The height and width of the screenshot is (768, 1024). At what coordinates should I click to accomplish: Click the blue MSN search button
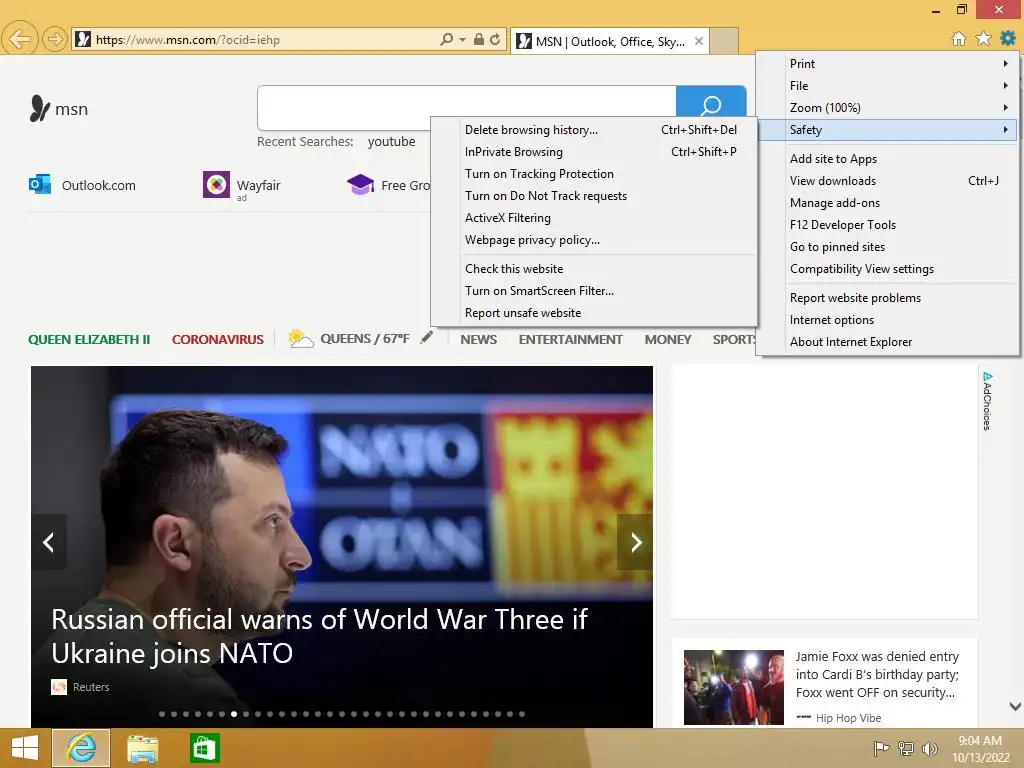coord(711,107)
